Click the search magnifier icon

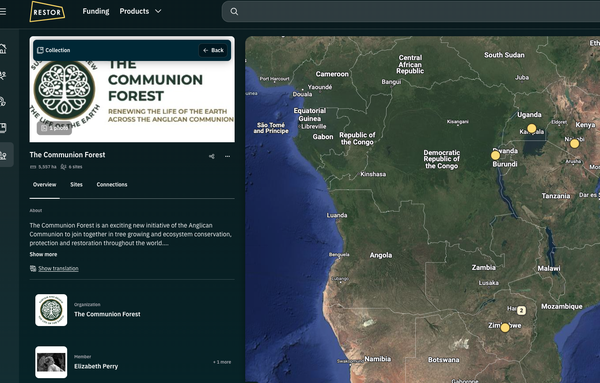234,11
